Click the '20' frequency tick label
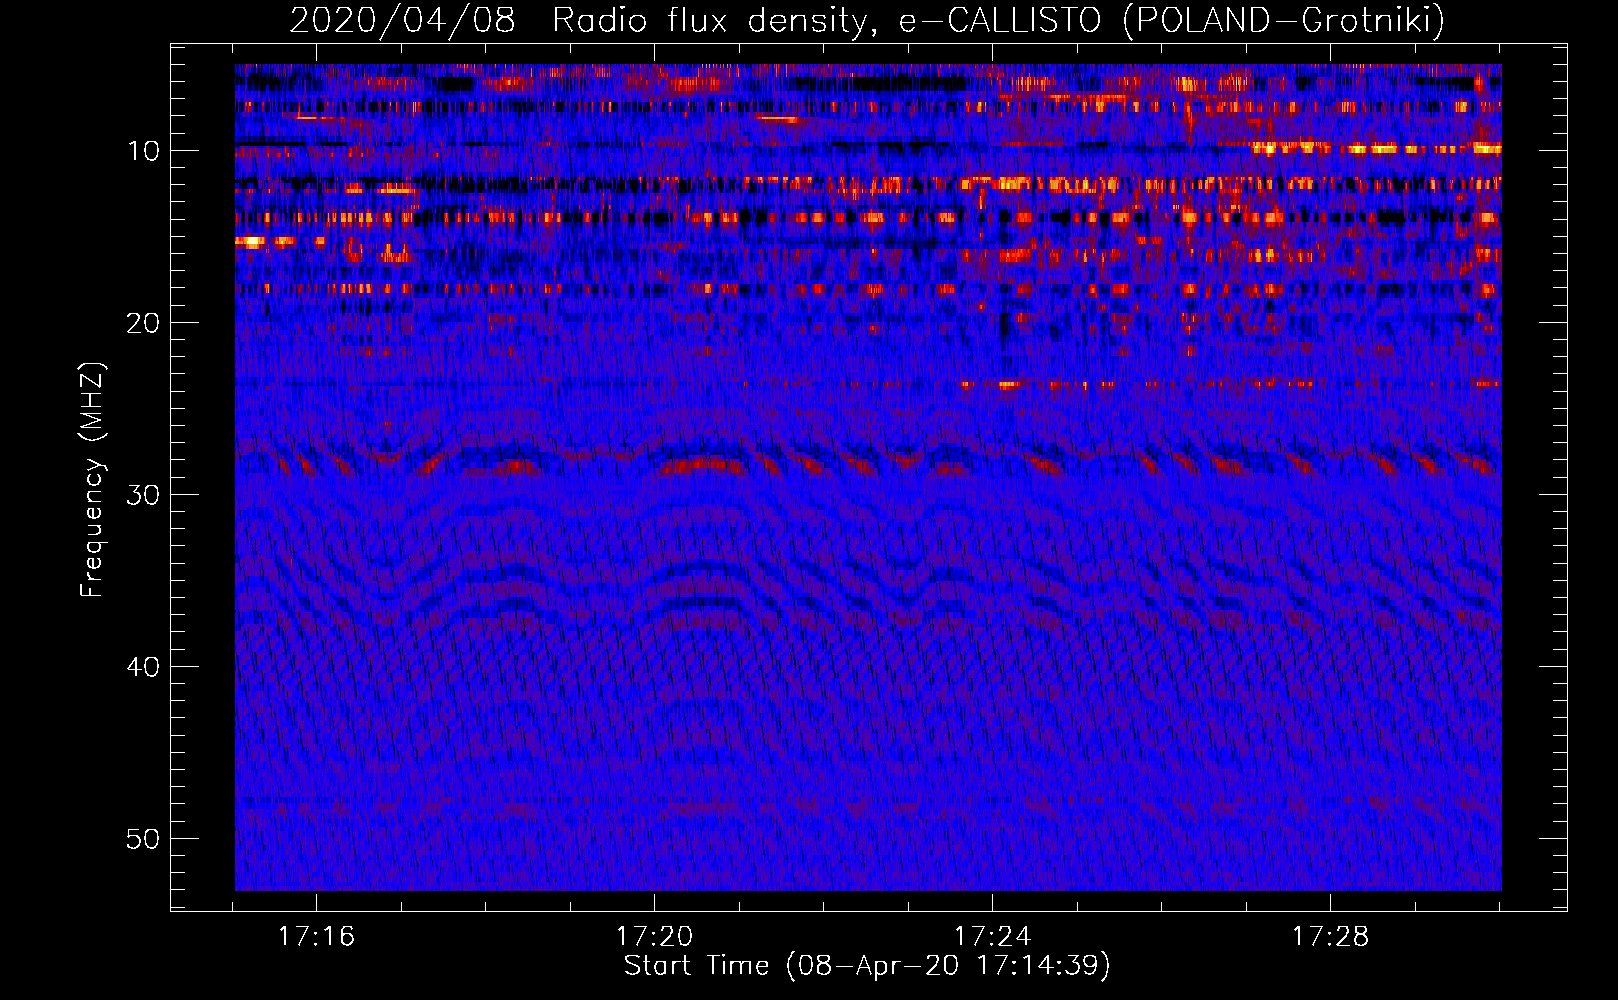 tap(144, 323)
